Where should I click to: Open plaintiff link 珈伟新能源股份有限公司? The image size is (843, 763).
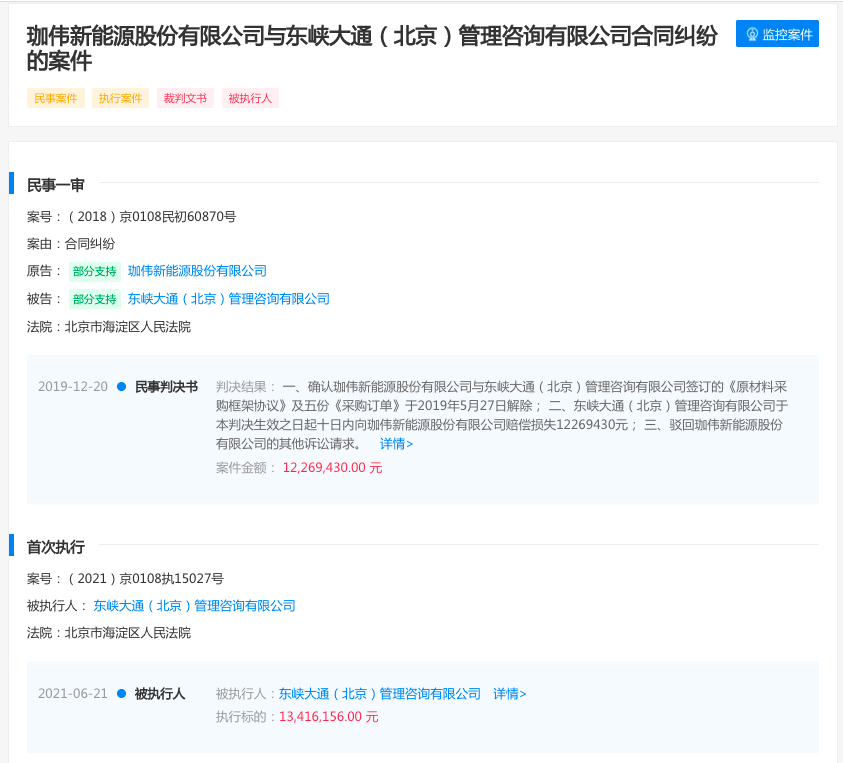197,271
